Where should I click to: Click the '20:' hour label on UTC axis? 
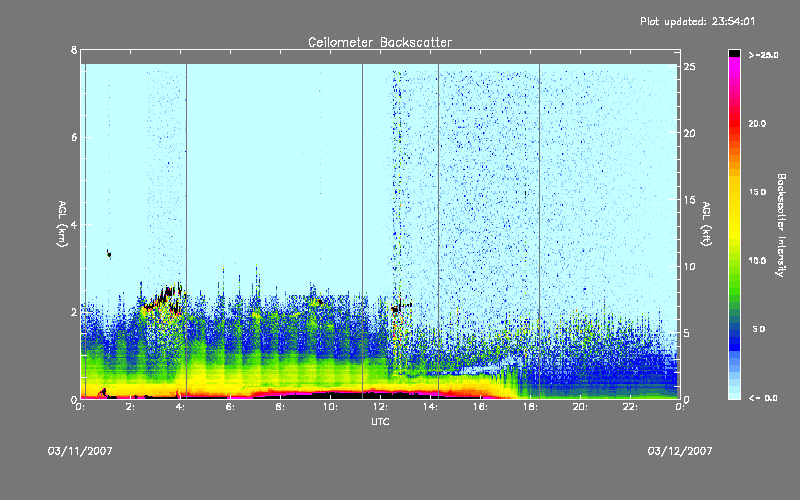[580, 407]
